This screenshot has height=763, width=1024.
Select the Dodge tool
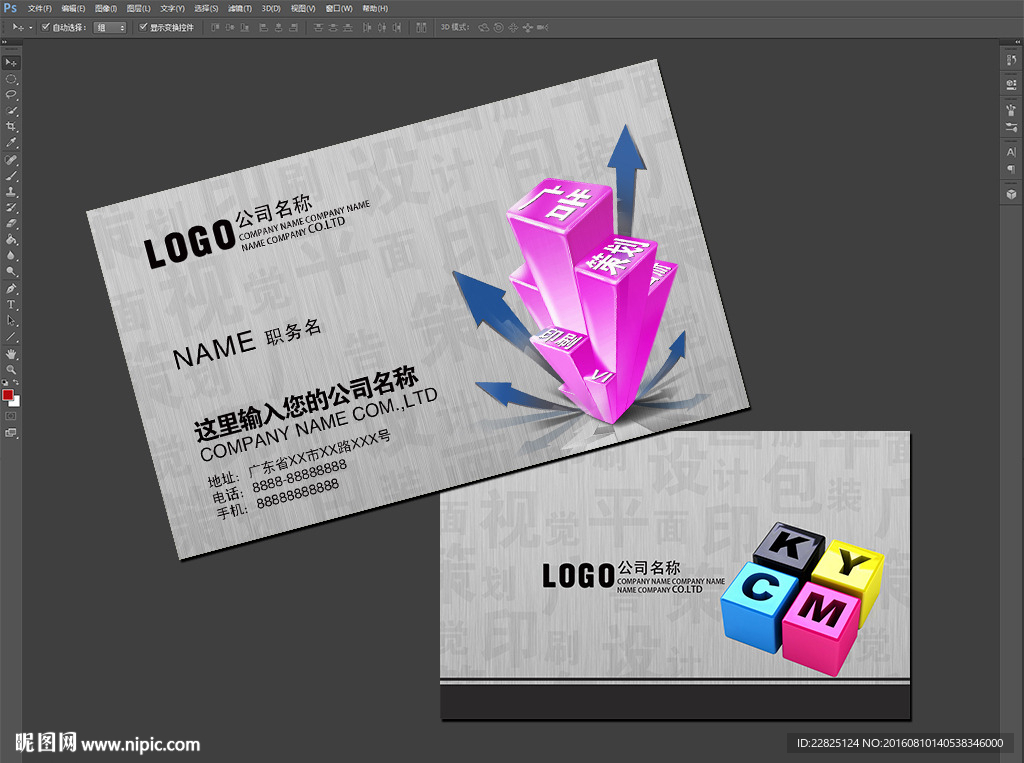point(11,271)
